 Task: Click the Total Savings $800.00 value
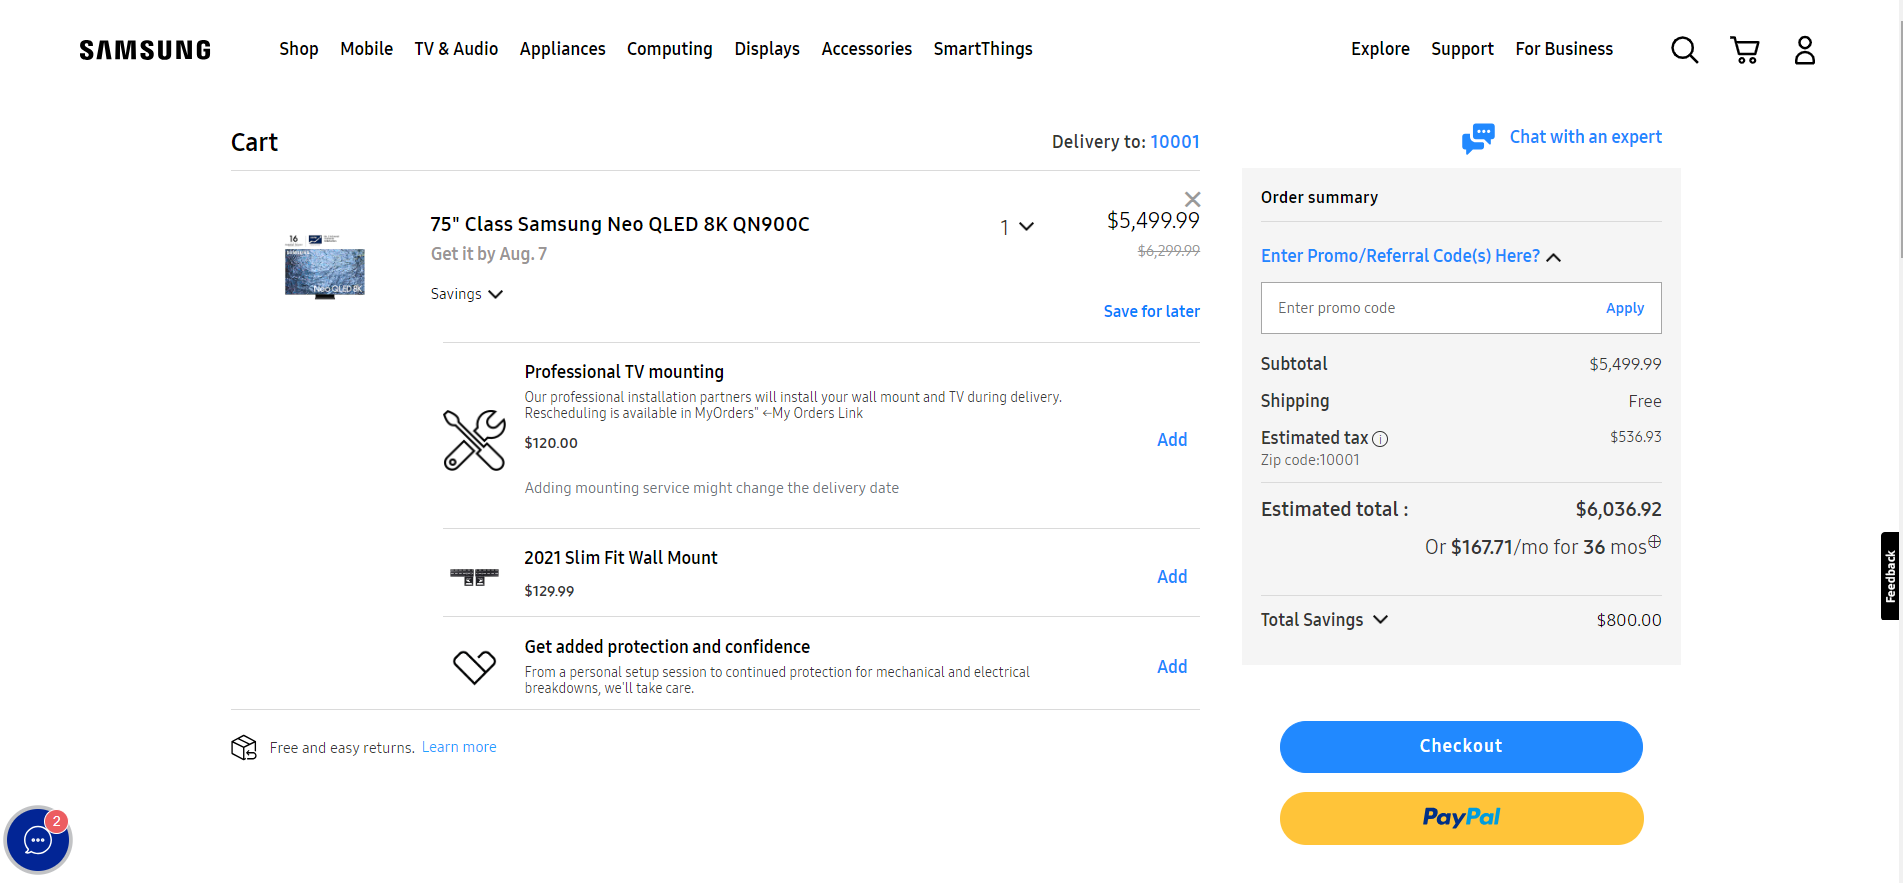pyautogui.click(x=1629, y=620)
